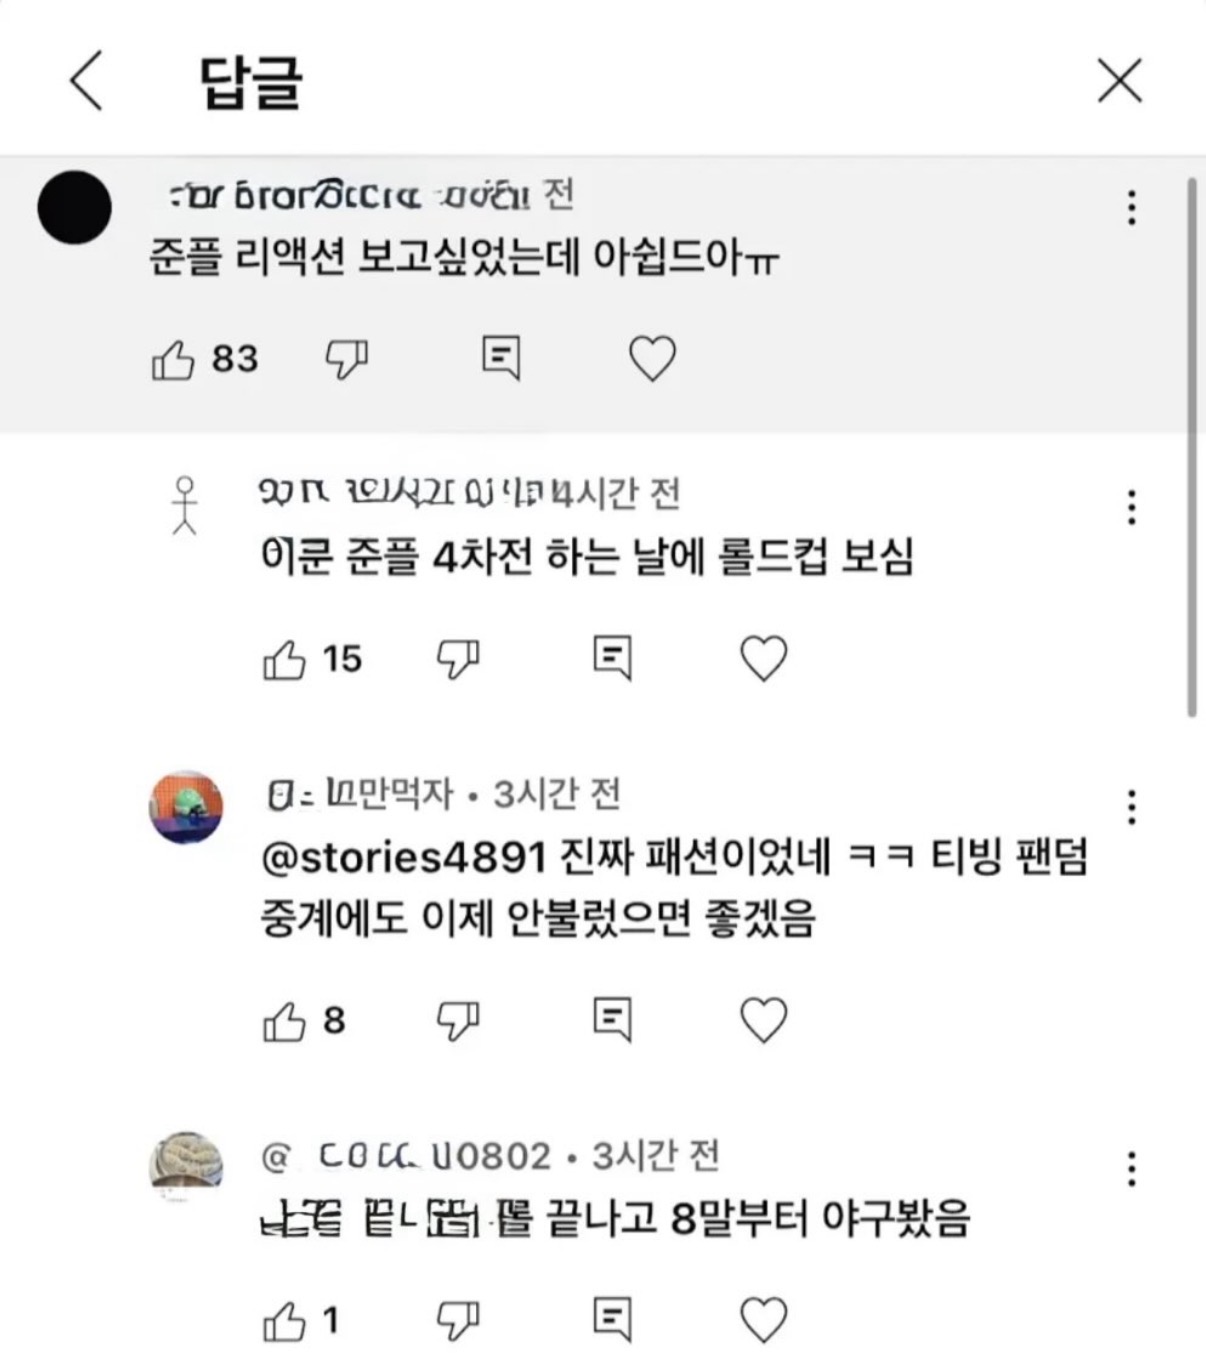
Task: Open options for the @stories4891 reply
Action: (x=1131, y=807)
